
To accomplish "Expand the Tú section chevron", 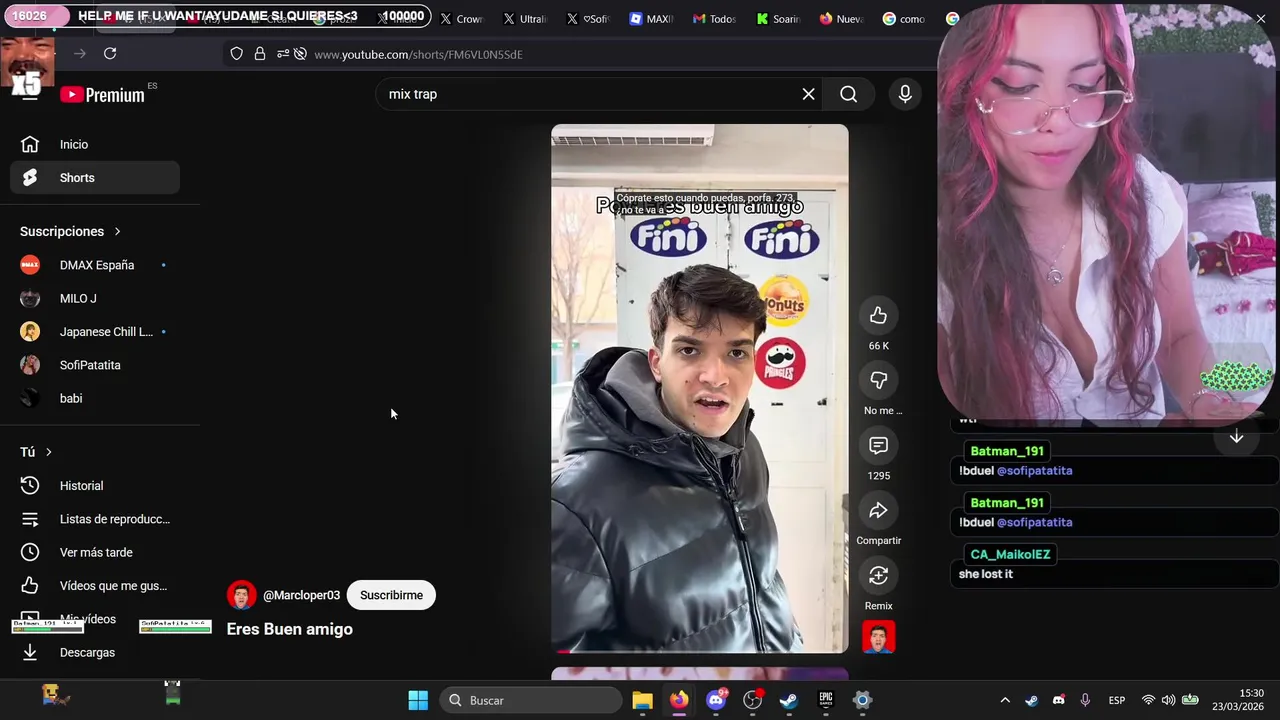I will pyautogui.click(x=48, y=452).
